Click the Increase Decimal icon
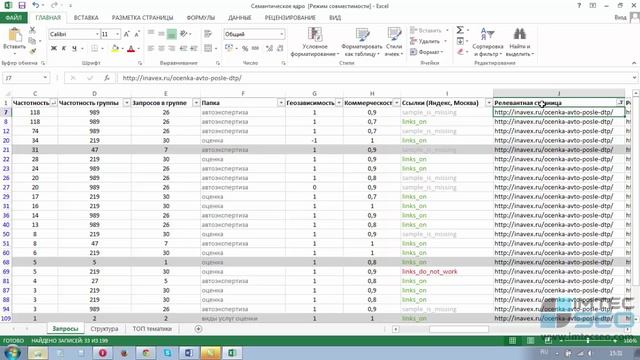The image size is (640, 360). coord(269,49)
